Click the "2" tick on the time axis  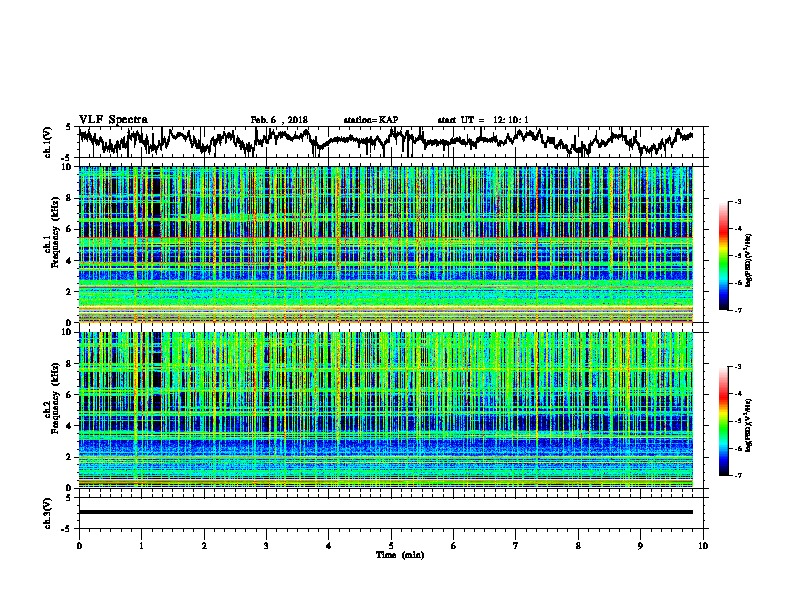coord(204,545)
